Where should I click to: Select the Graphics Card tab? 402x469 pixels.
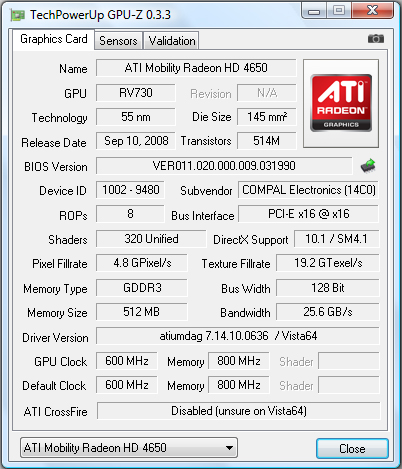(54, 39)
